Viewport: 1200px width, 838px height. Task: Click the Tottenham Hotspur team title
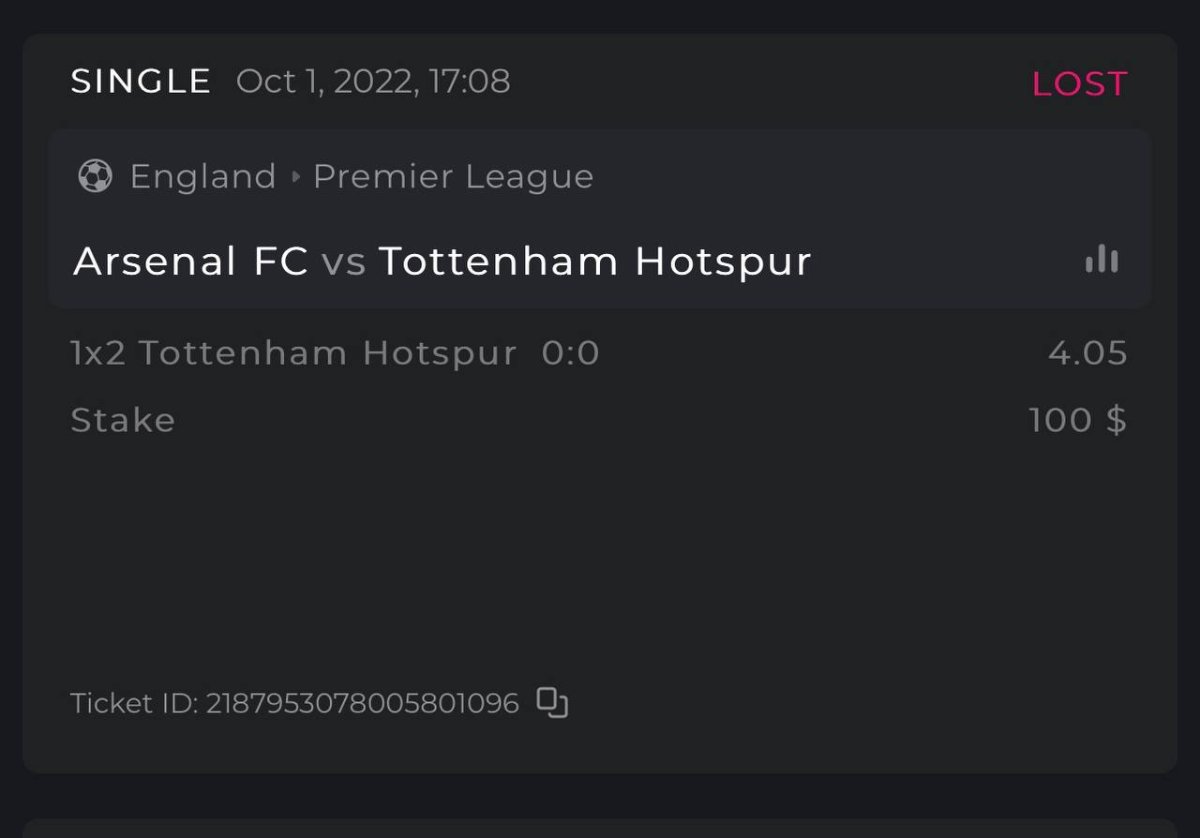click(595, 262)
